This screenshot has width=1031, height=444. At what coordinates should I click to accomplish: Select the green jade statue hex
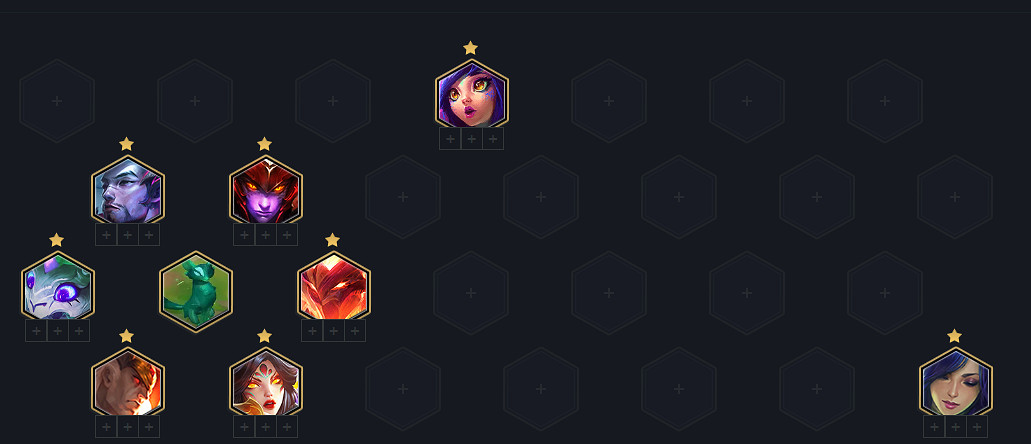click(x=196, y=291)
